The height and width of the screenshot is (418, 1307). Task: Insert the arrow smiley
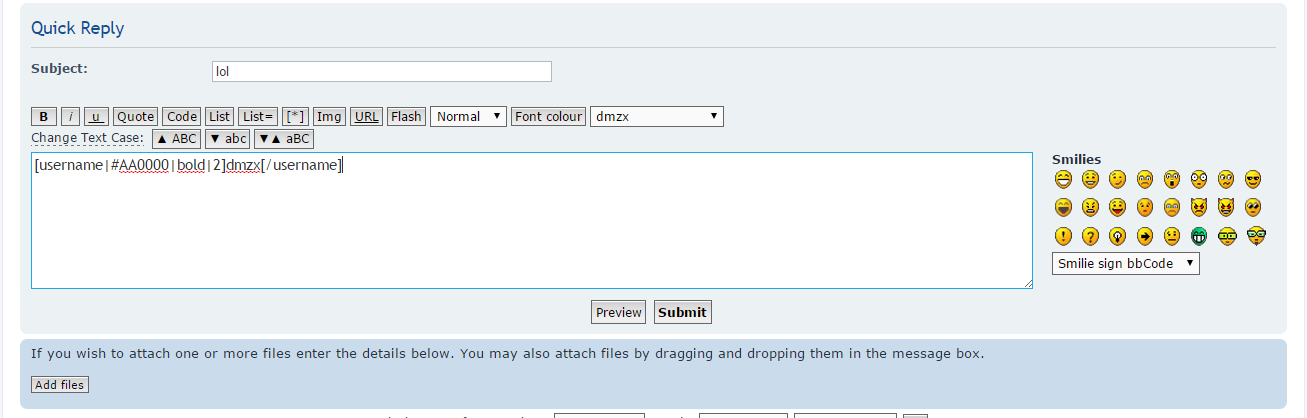1145,237
